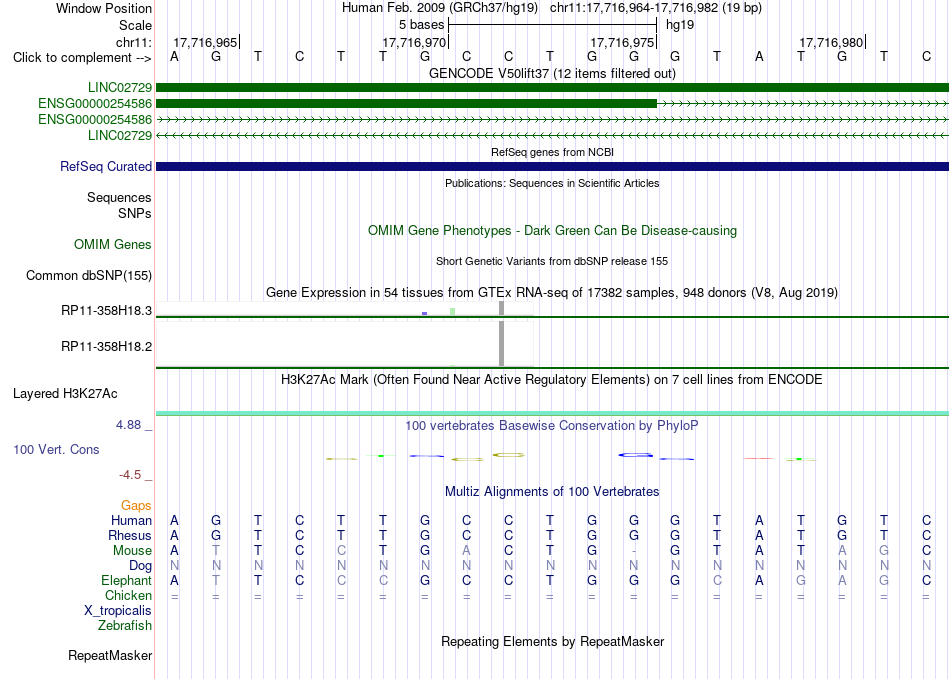Click the 100 Vert. Cons track label

click(x=56, y=449)
